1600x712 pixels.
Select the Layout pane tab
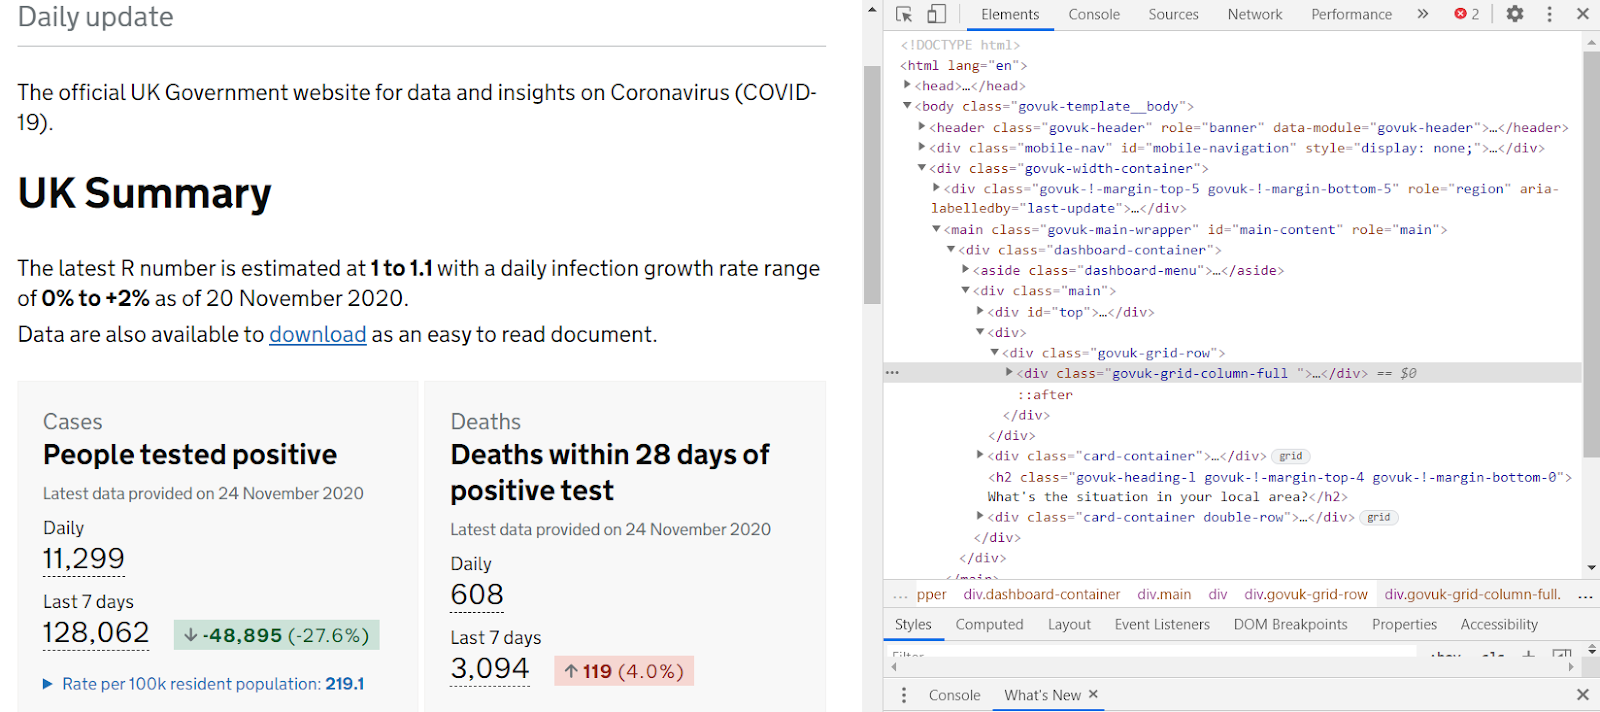pyautogui.click(x=1069, y=624)
